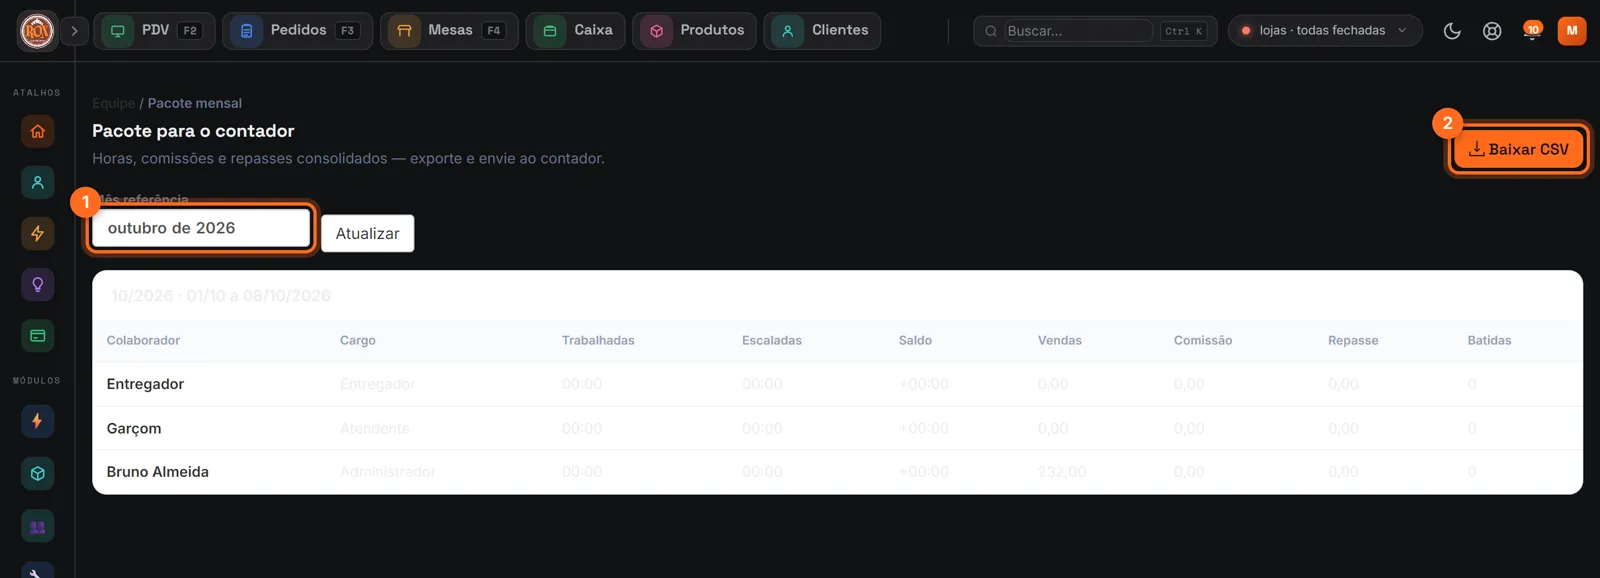The height and width of the screenshot is (578, 1600).
Task: Click the purple lightbulb shortcut icon
Action: [38, 285]
